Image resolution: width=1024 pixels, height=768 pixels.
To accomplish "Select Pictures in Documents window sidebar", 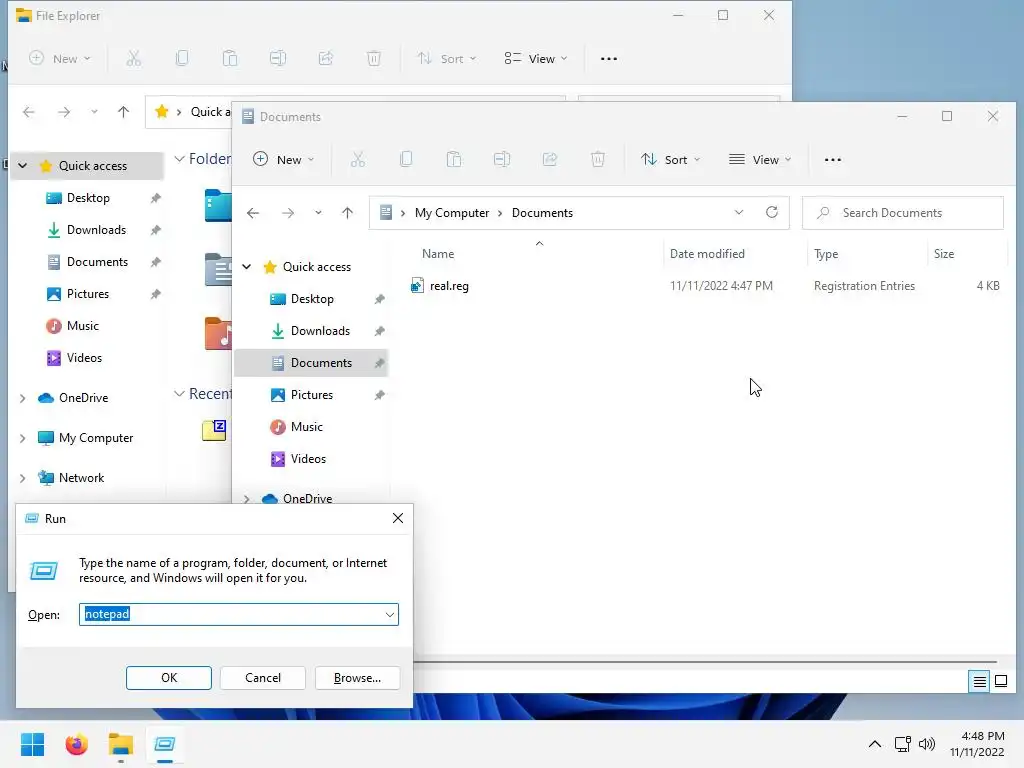I will tap(312, 395).
